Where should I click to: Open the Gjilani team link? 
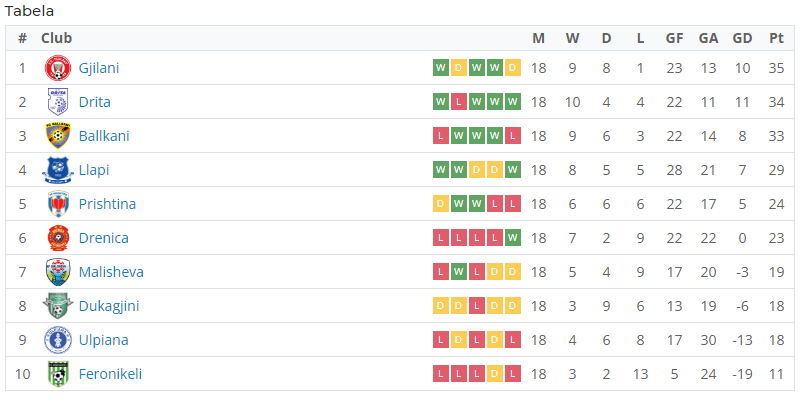pos(99,68)
